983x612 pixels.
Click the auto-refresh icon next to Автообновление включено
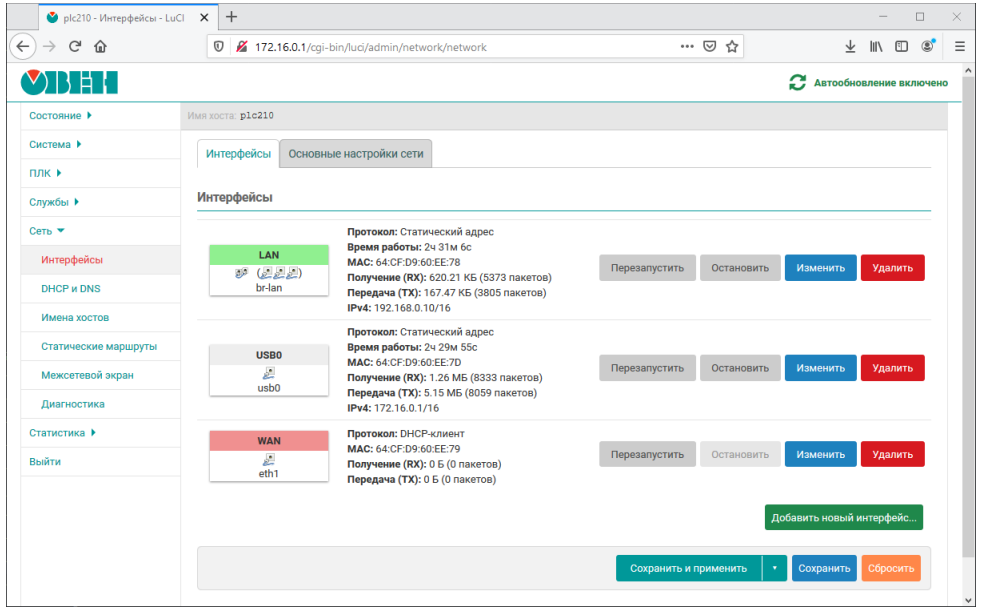pos(797,83)
